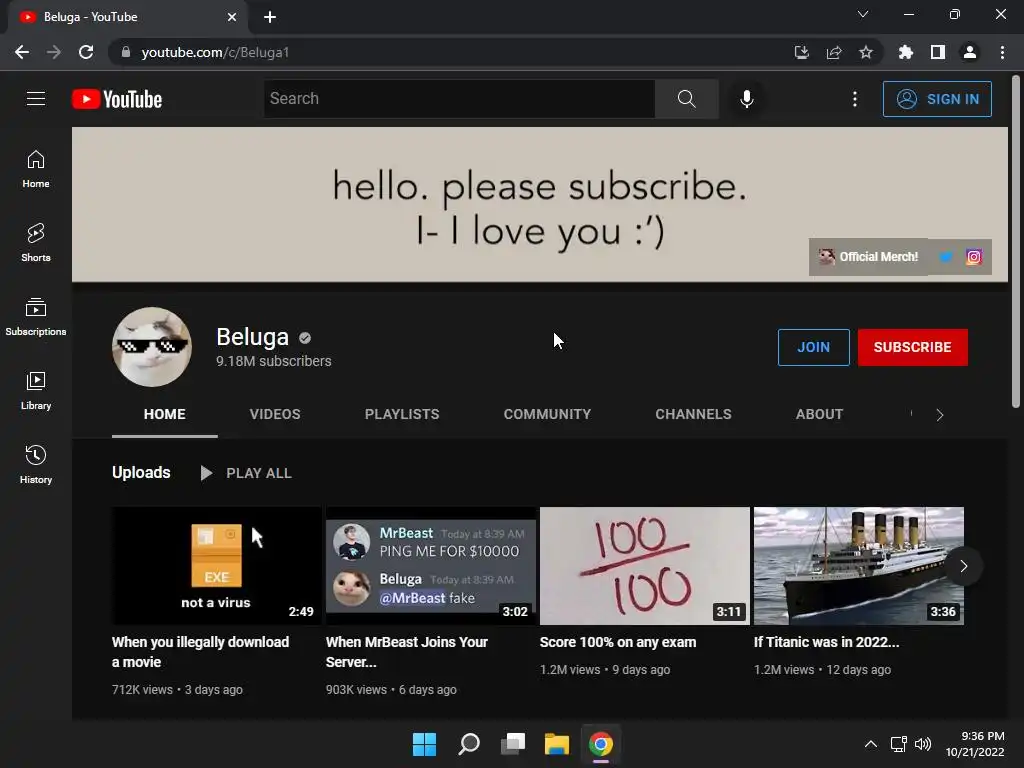Click 'If Titanic was in 2022...' title

[827, 642]
